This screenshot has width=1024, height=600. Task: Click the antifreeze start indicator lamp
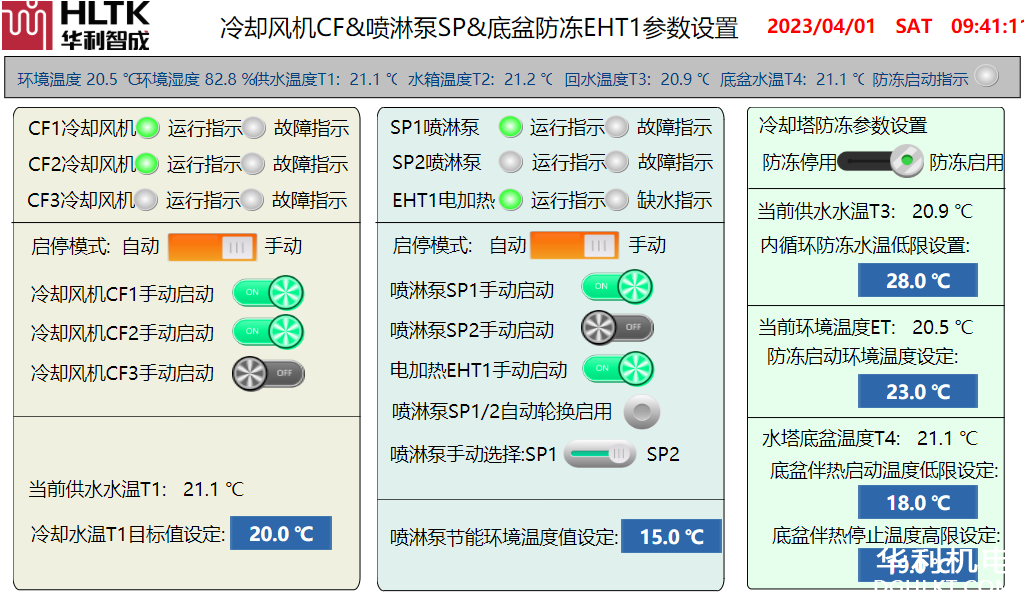pyautogui.click(x=986, y=76)
